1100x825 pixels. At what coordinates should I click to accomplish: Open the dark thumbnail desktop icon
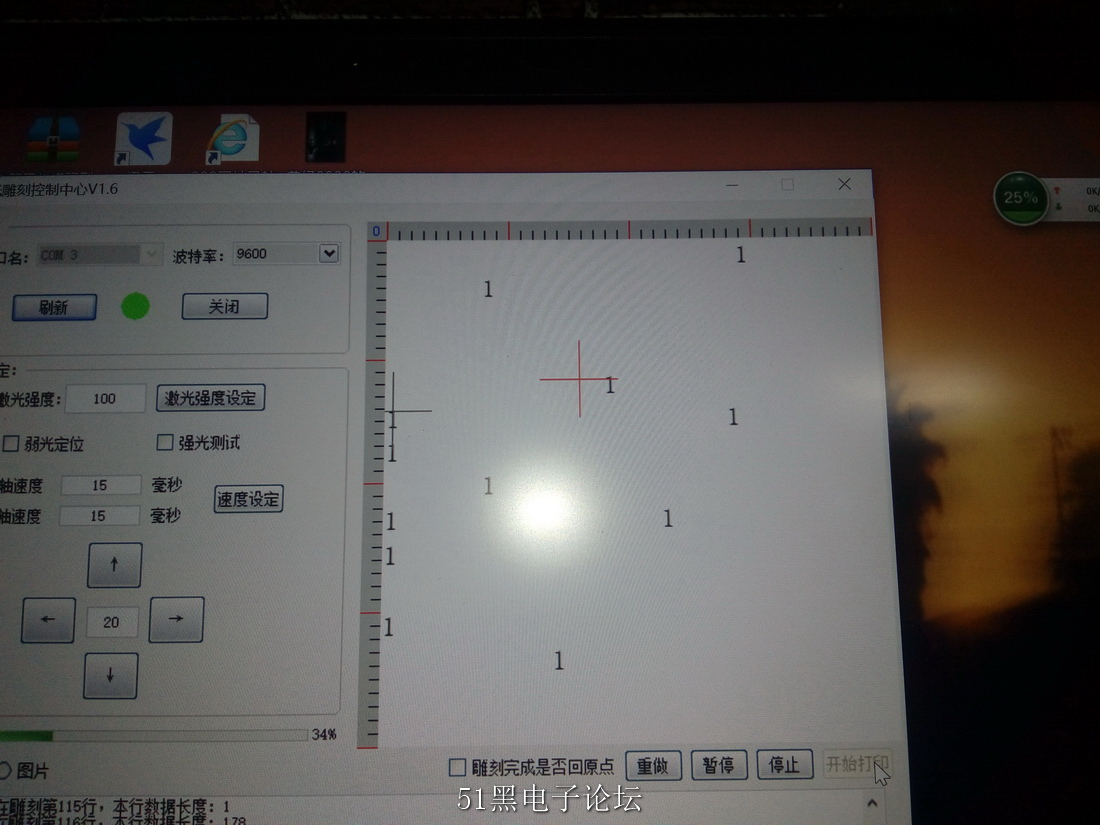point(326,137)
